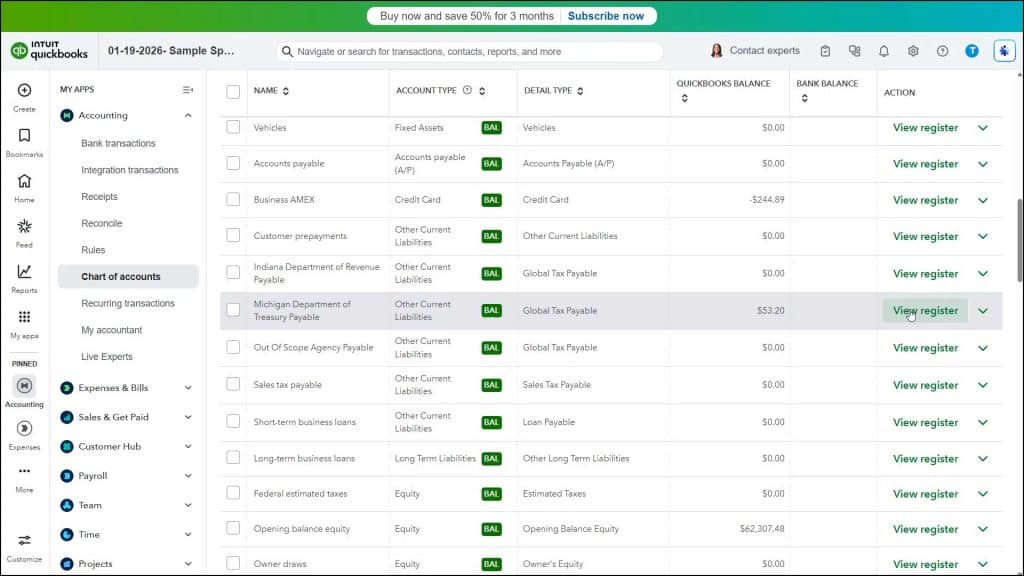This screenshot has height=576, width=1024.
Task: Select Chart of accounts in sidebar
Action: tap(120, 276)
